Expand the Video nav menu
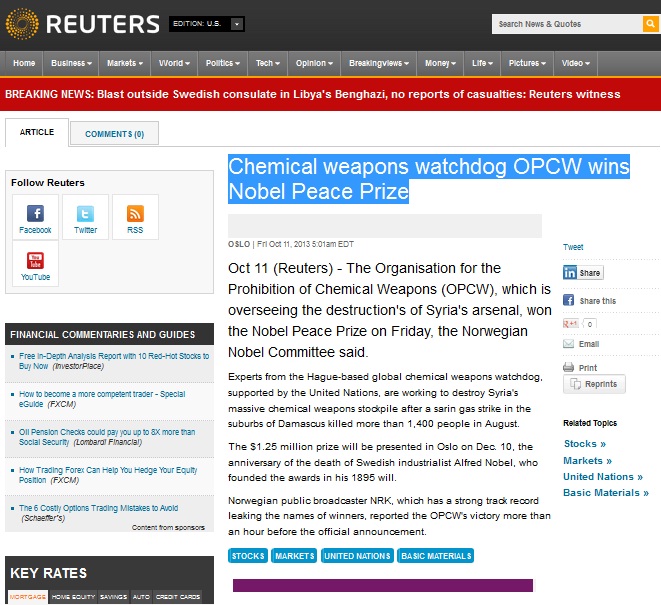661x605 pixels. click(x=575, y=63)
